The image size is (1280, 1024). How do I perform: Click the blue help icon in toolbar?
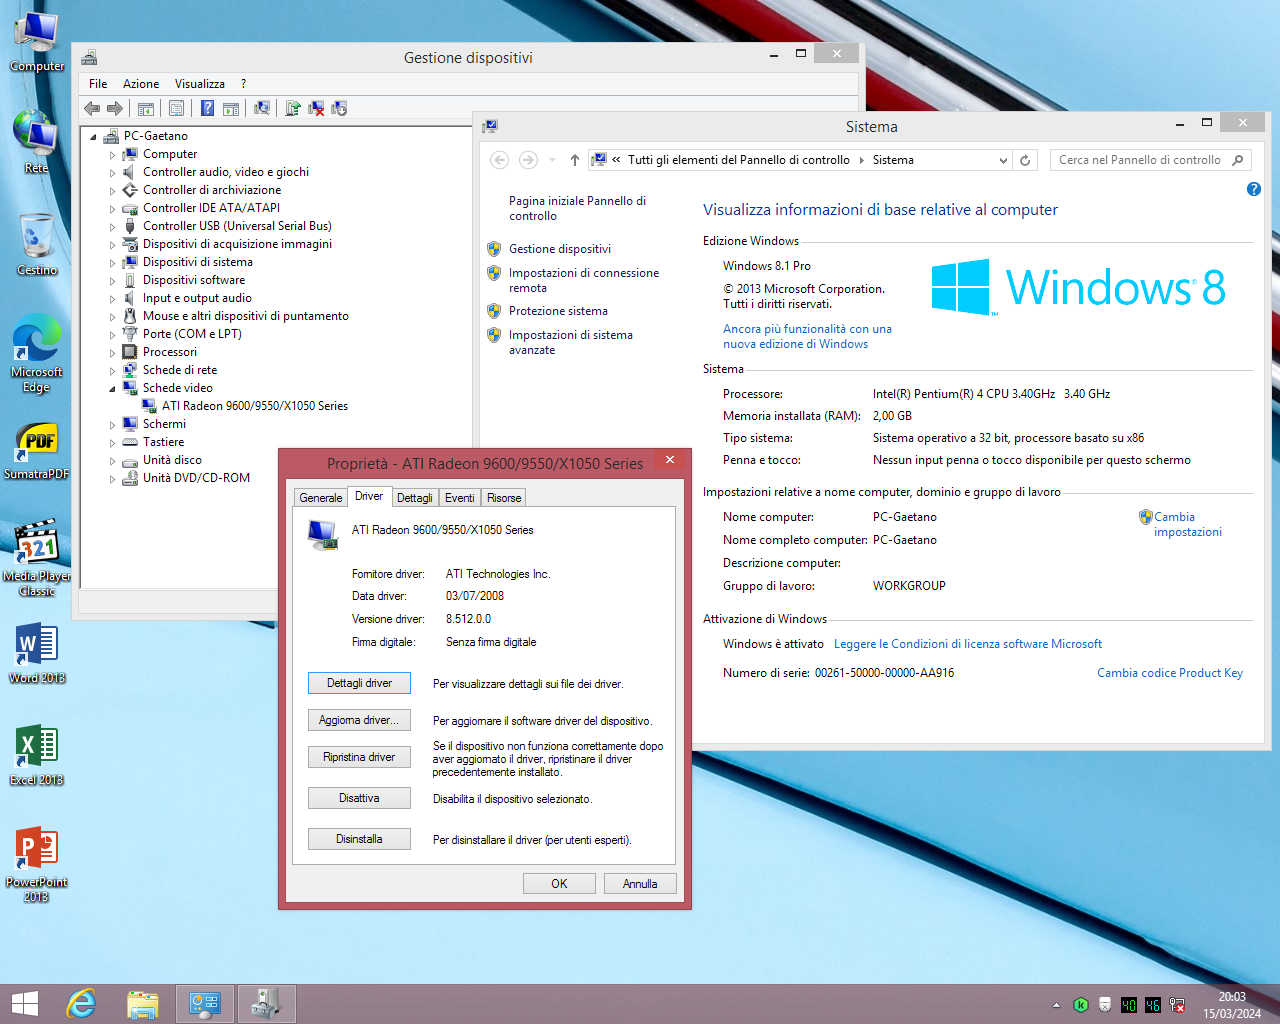207,108
